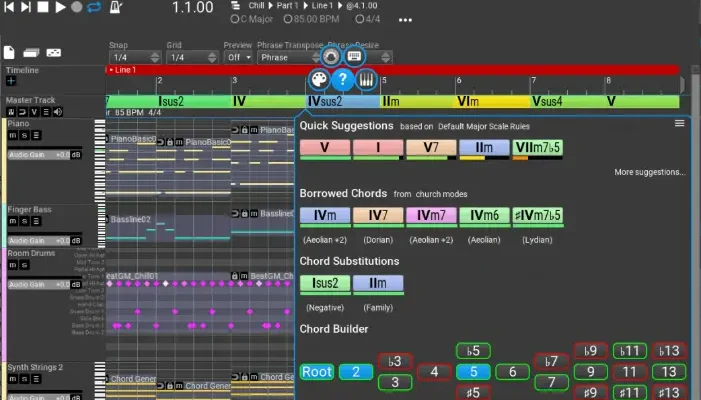Expand the Preview Off dropdown
The width and height of the screenshot is (701, 400).
[x=238, y=57]
